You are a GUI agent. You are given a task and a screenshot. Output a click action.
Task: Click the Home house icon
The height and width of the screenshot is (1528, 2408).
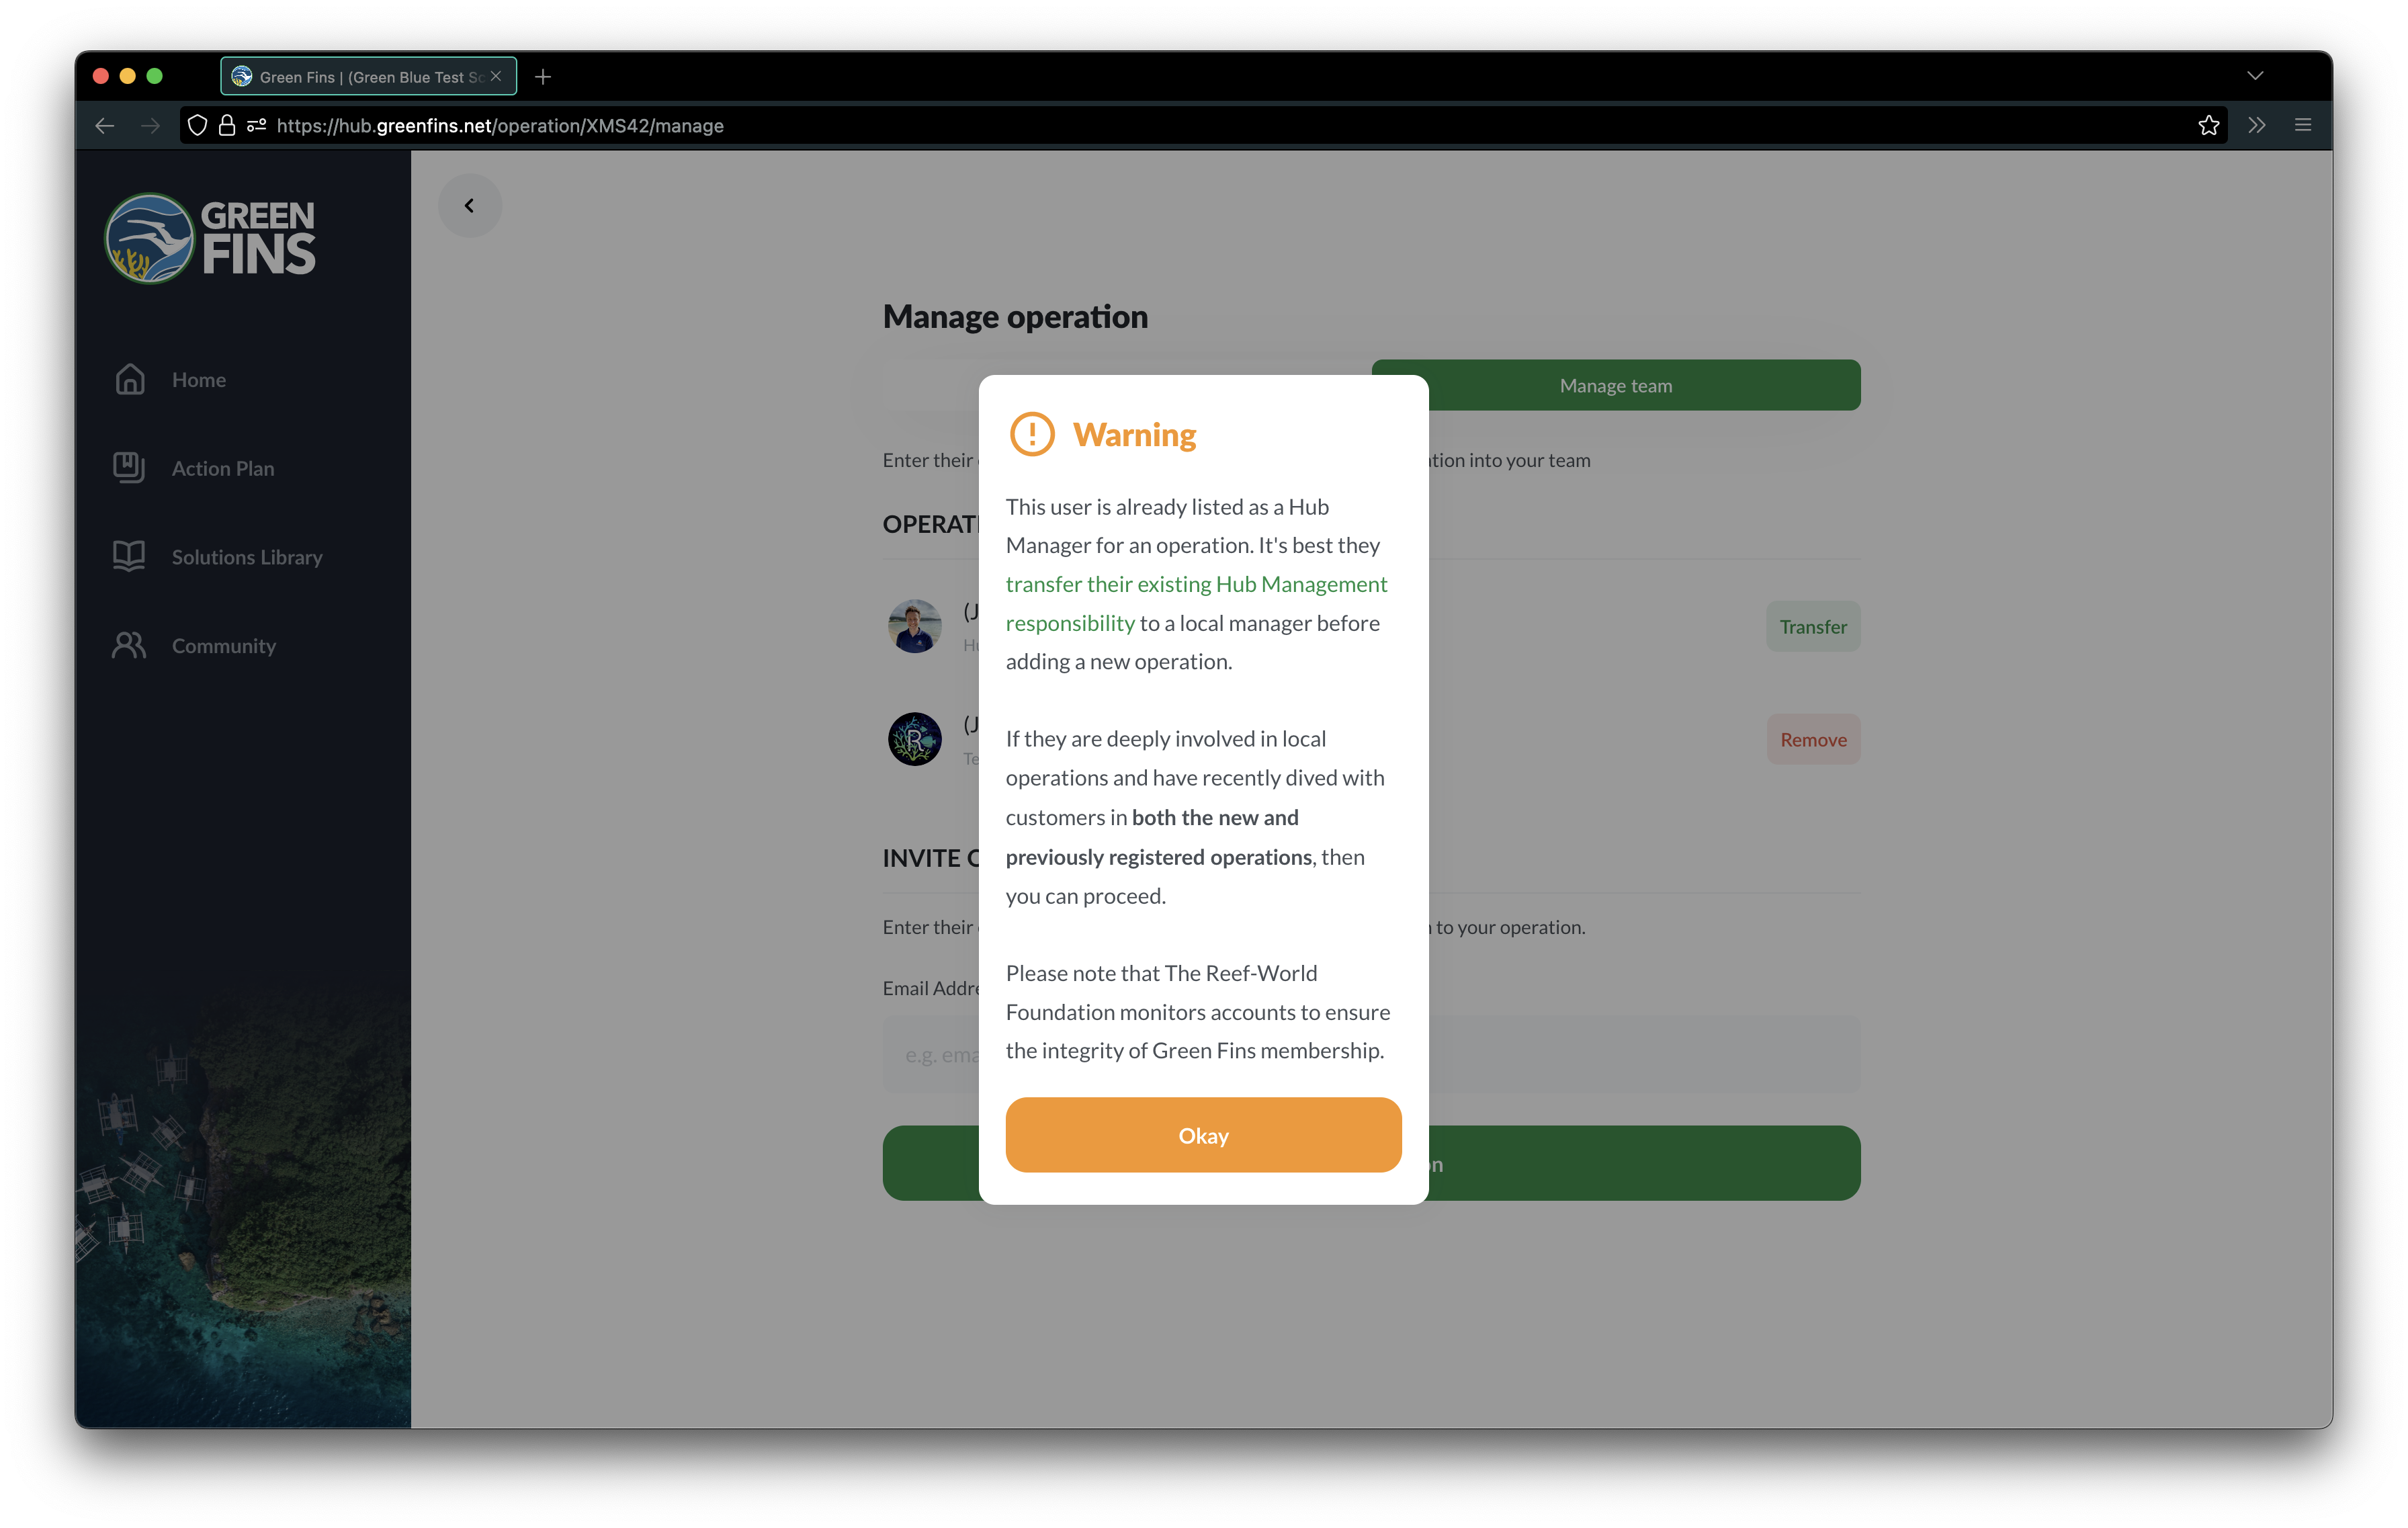130,379
